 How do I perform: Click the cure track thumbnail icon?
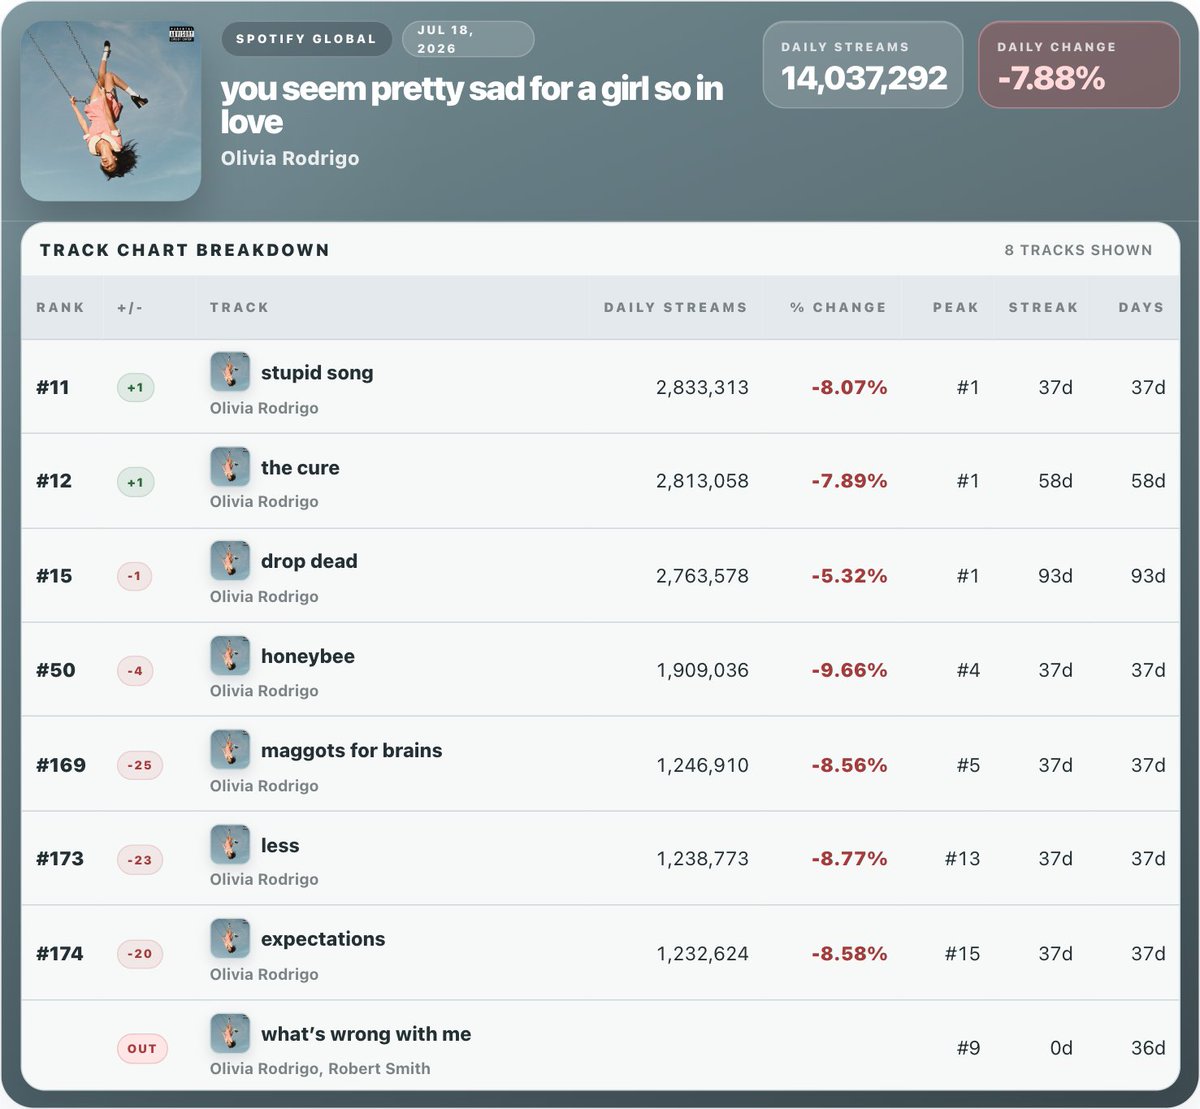(x=230, y=467)
